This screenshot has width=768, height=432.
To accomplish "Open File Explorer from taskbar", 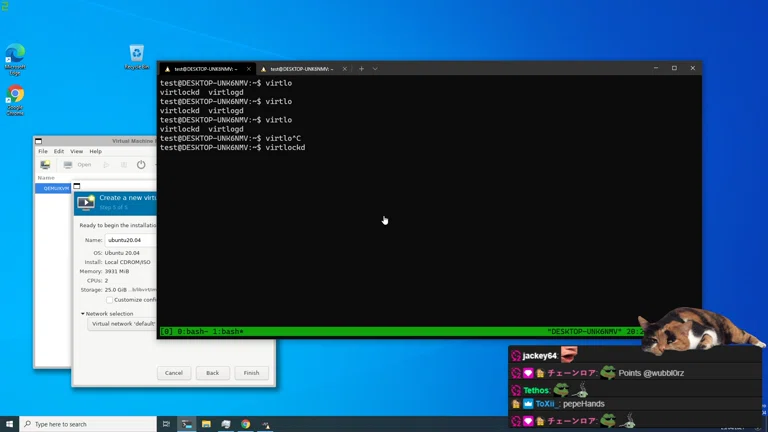I will point(206,424).
